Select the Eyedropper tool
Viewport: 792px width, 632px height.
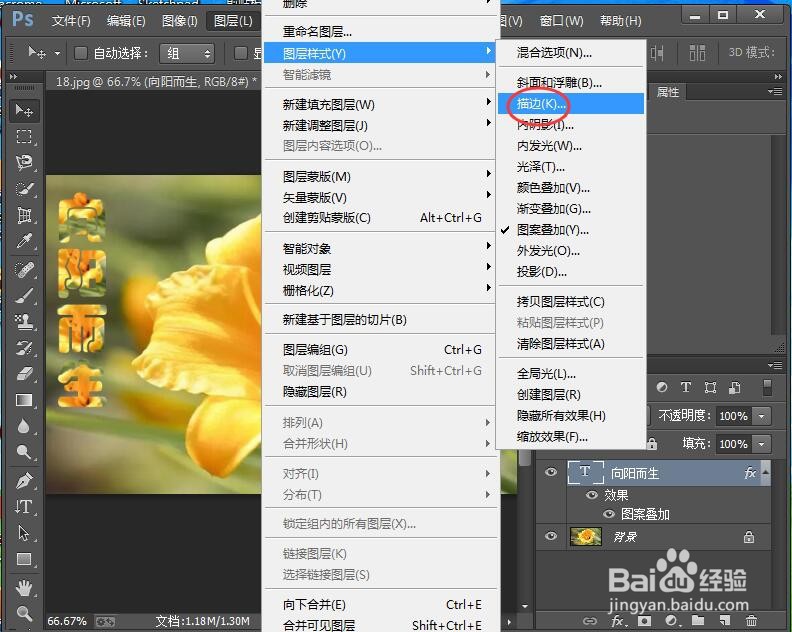click(24, 241)
